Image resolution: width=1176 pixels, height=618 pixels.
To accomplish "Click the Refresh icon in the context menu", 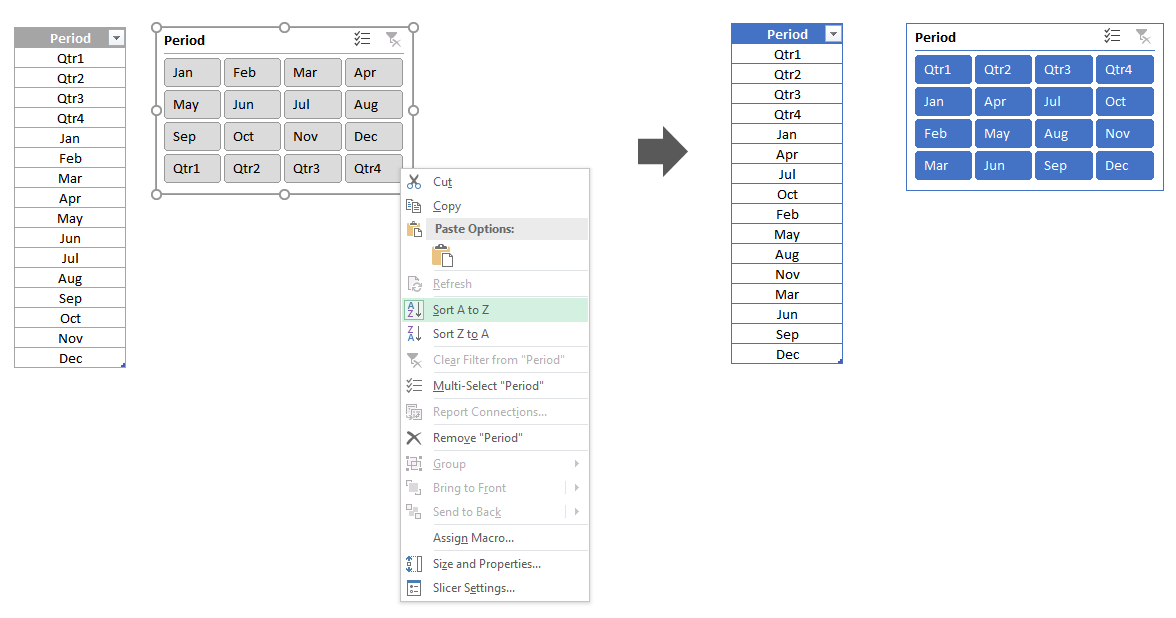I will point(414,282).
